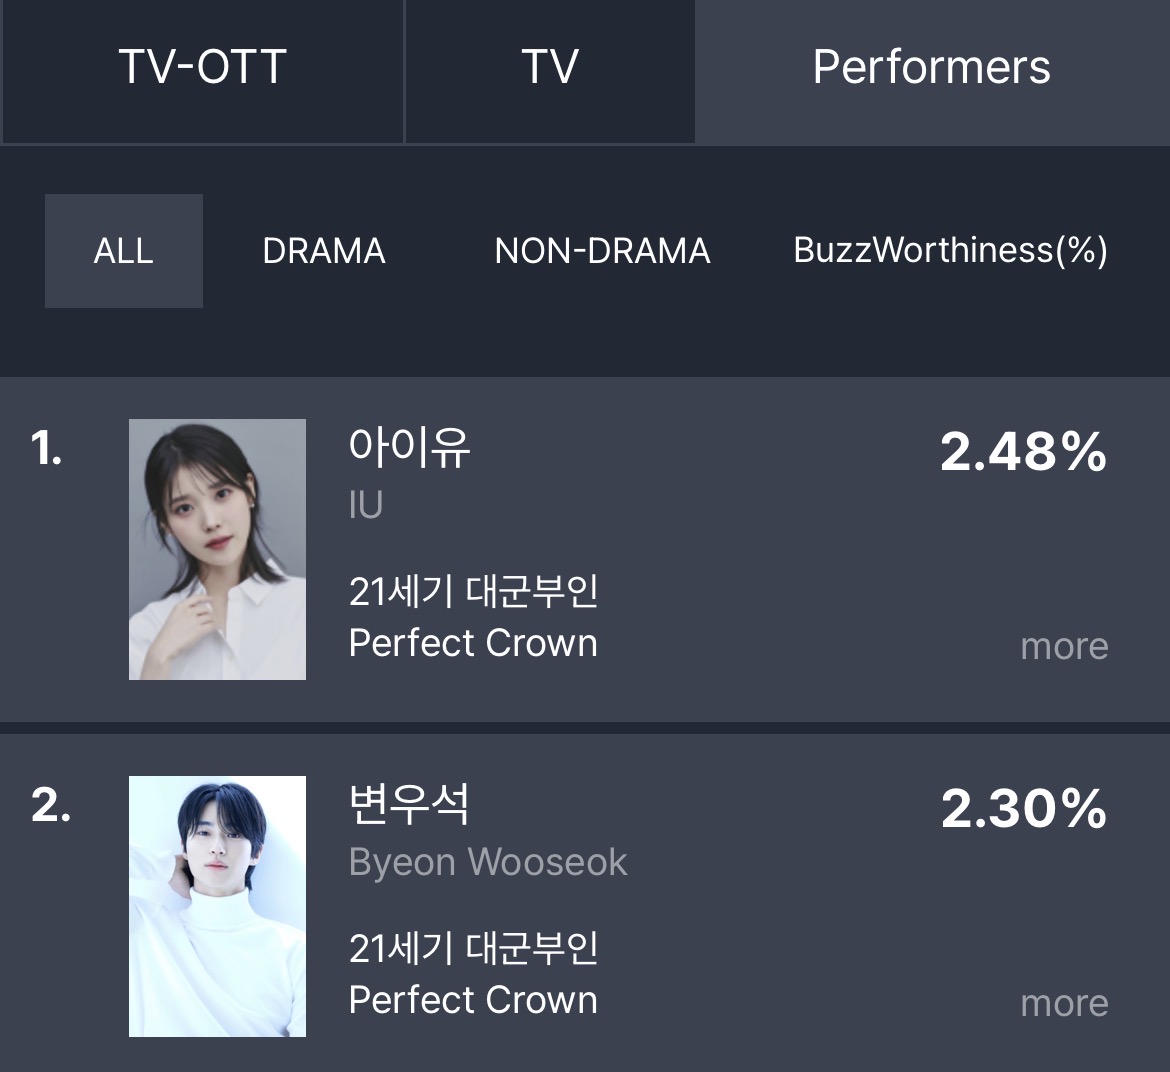Image resolution: width=1170 pixels, height=1072 pixels.
Task: Expand more details for Byeon Wooseok
Action: (x=1064, y=1003)
